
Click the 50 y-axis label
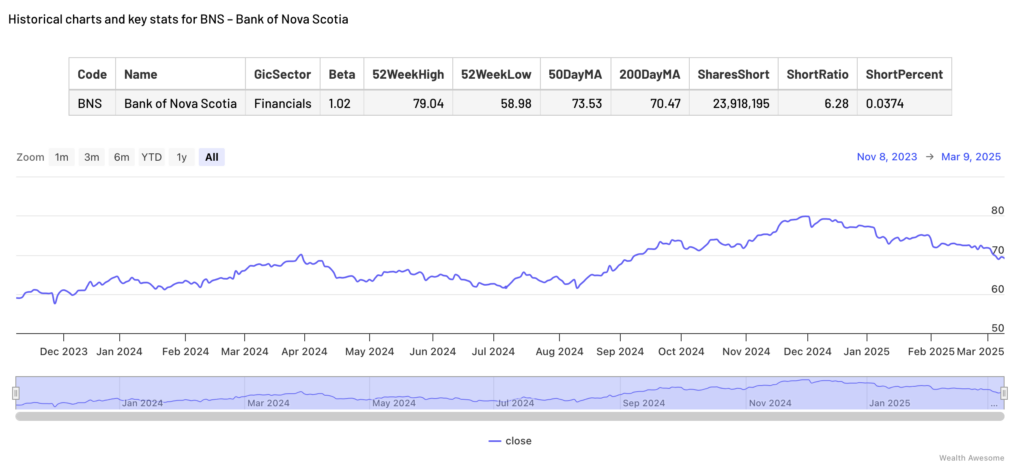[x=997, y=328]
